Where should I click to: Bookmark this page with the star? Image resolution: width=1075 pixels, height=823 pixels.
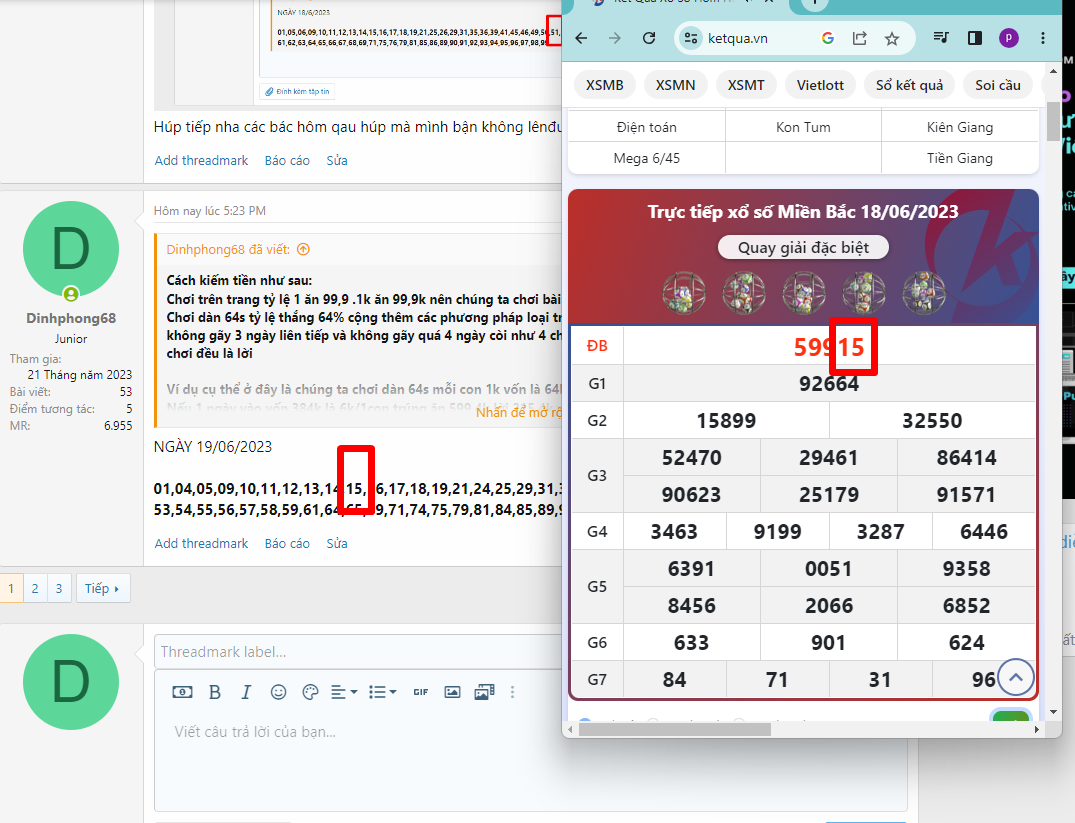[x=891, y=38]
